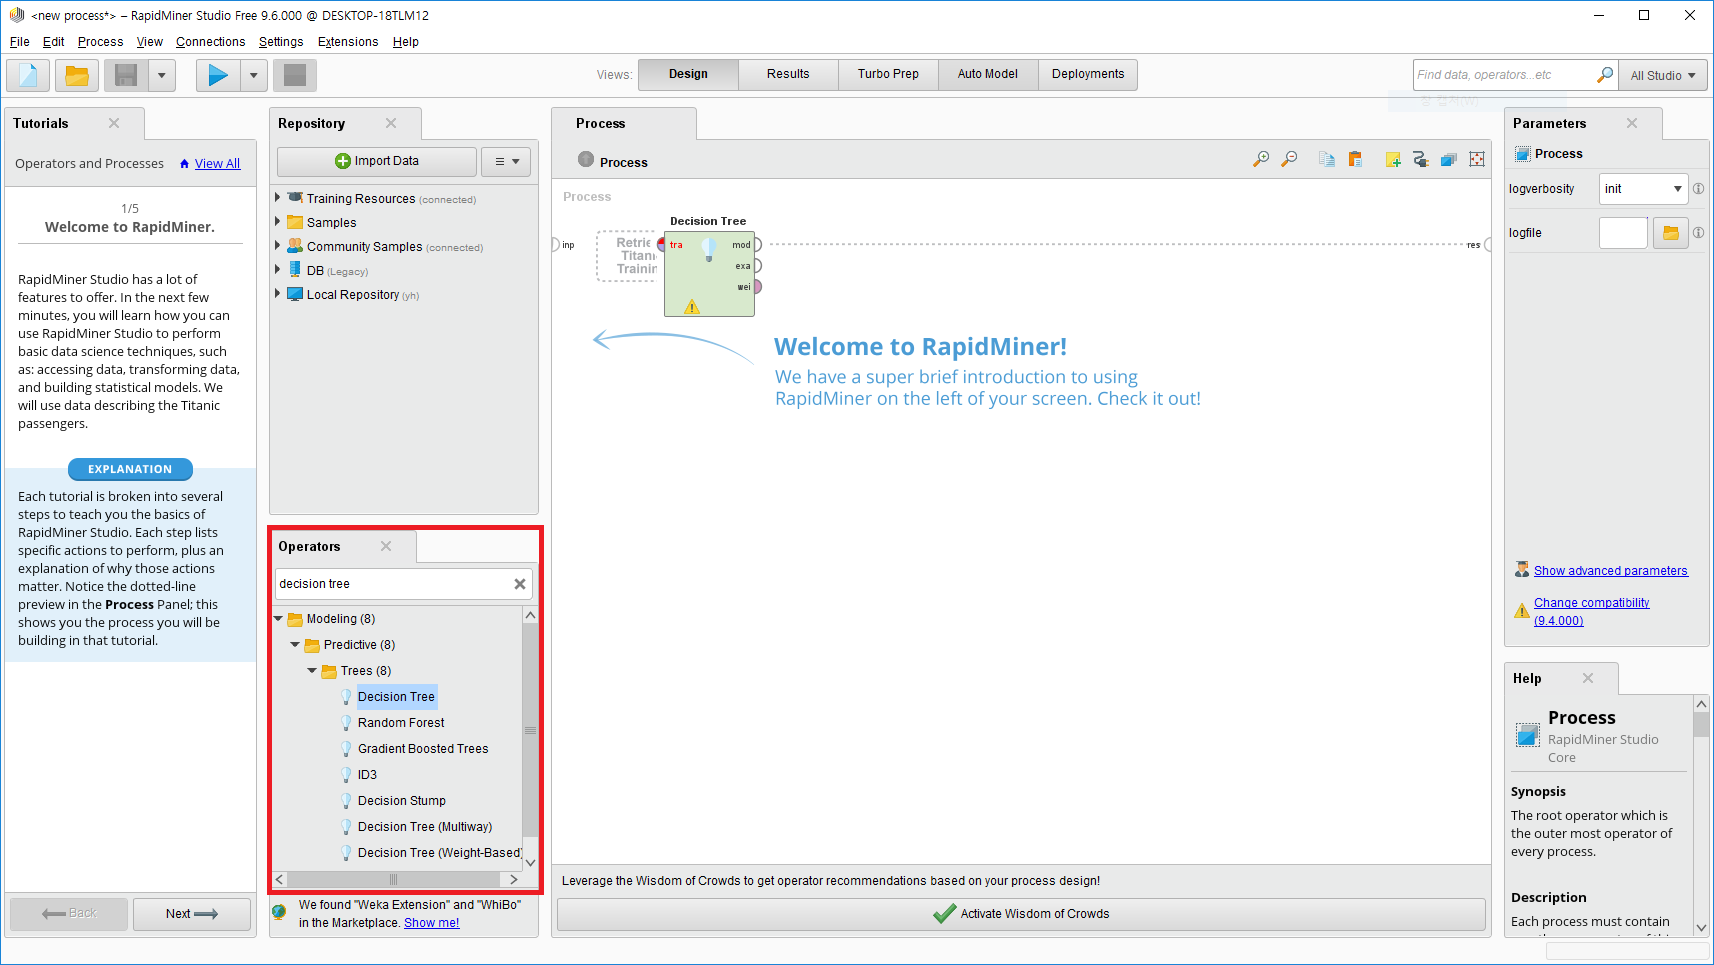Click the Show me! Marketplace link
Screen dimensions: 1714x965
pyautogui.click(x=432, y=923)
